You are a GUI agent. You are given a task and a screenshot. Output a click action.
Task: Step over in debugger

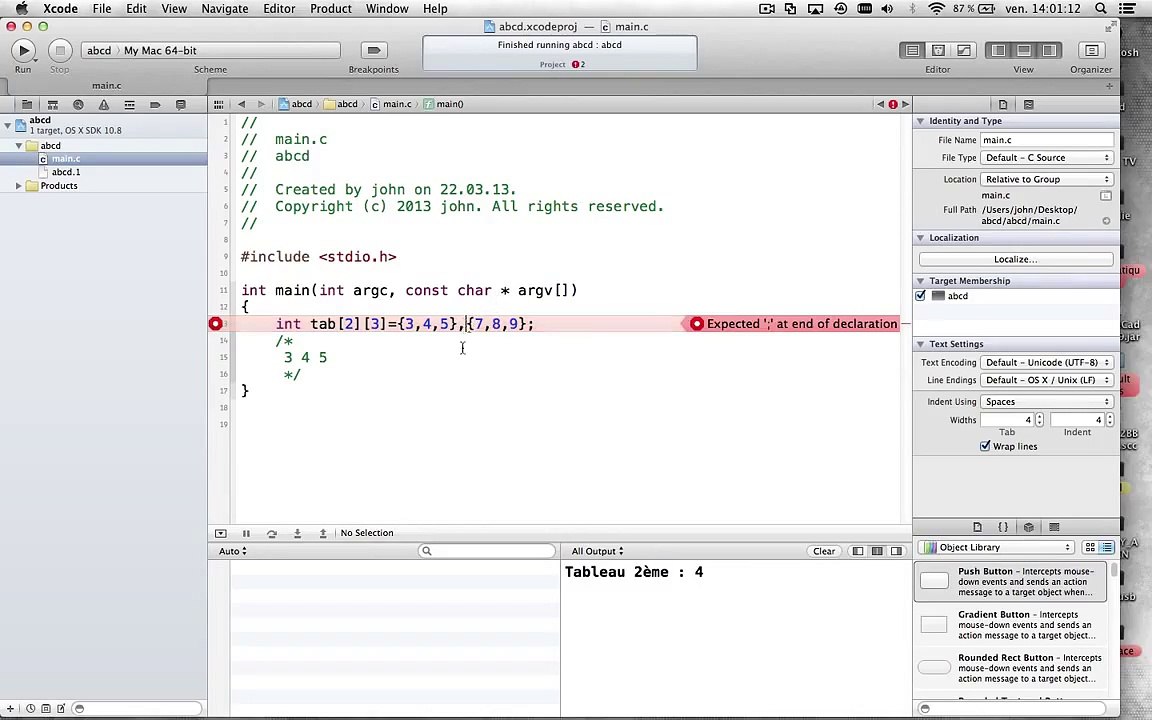coord(272,533)
